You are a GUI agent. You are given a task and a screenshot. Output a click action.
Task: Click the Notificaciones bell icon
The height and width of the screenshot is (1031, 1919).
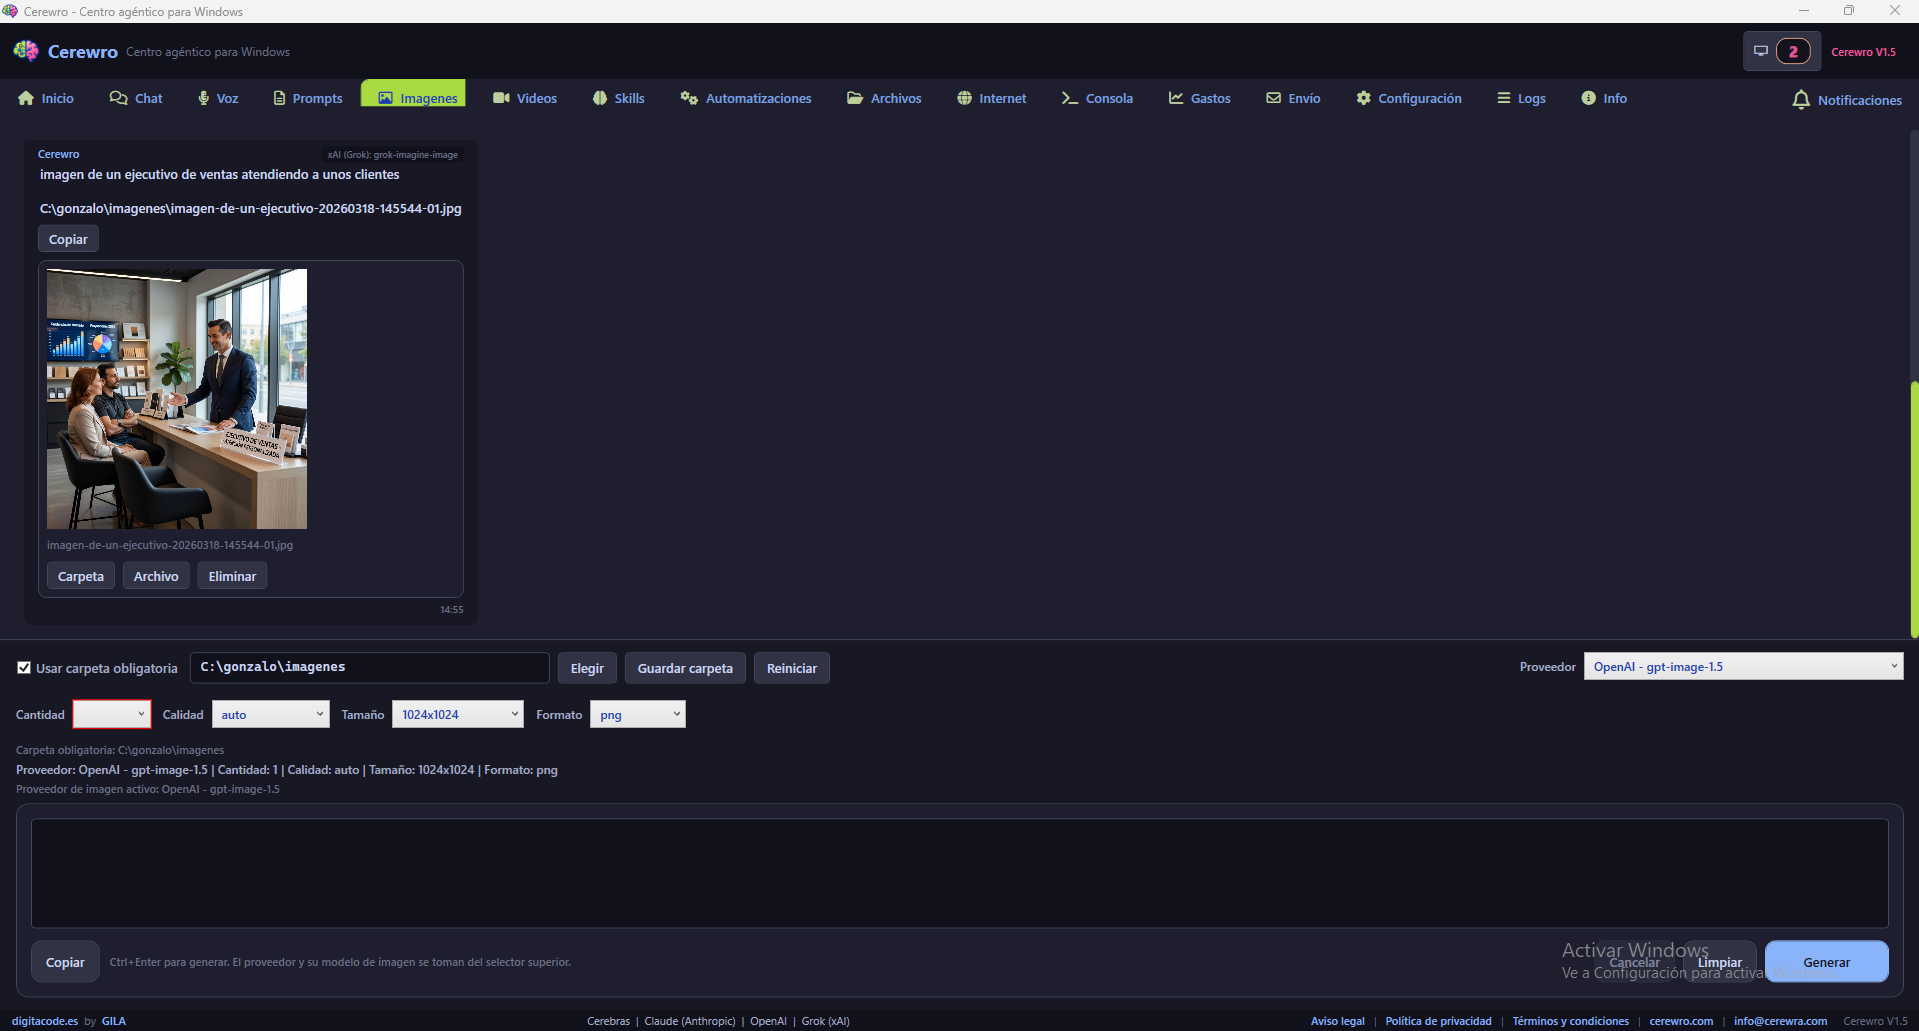1800,100
